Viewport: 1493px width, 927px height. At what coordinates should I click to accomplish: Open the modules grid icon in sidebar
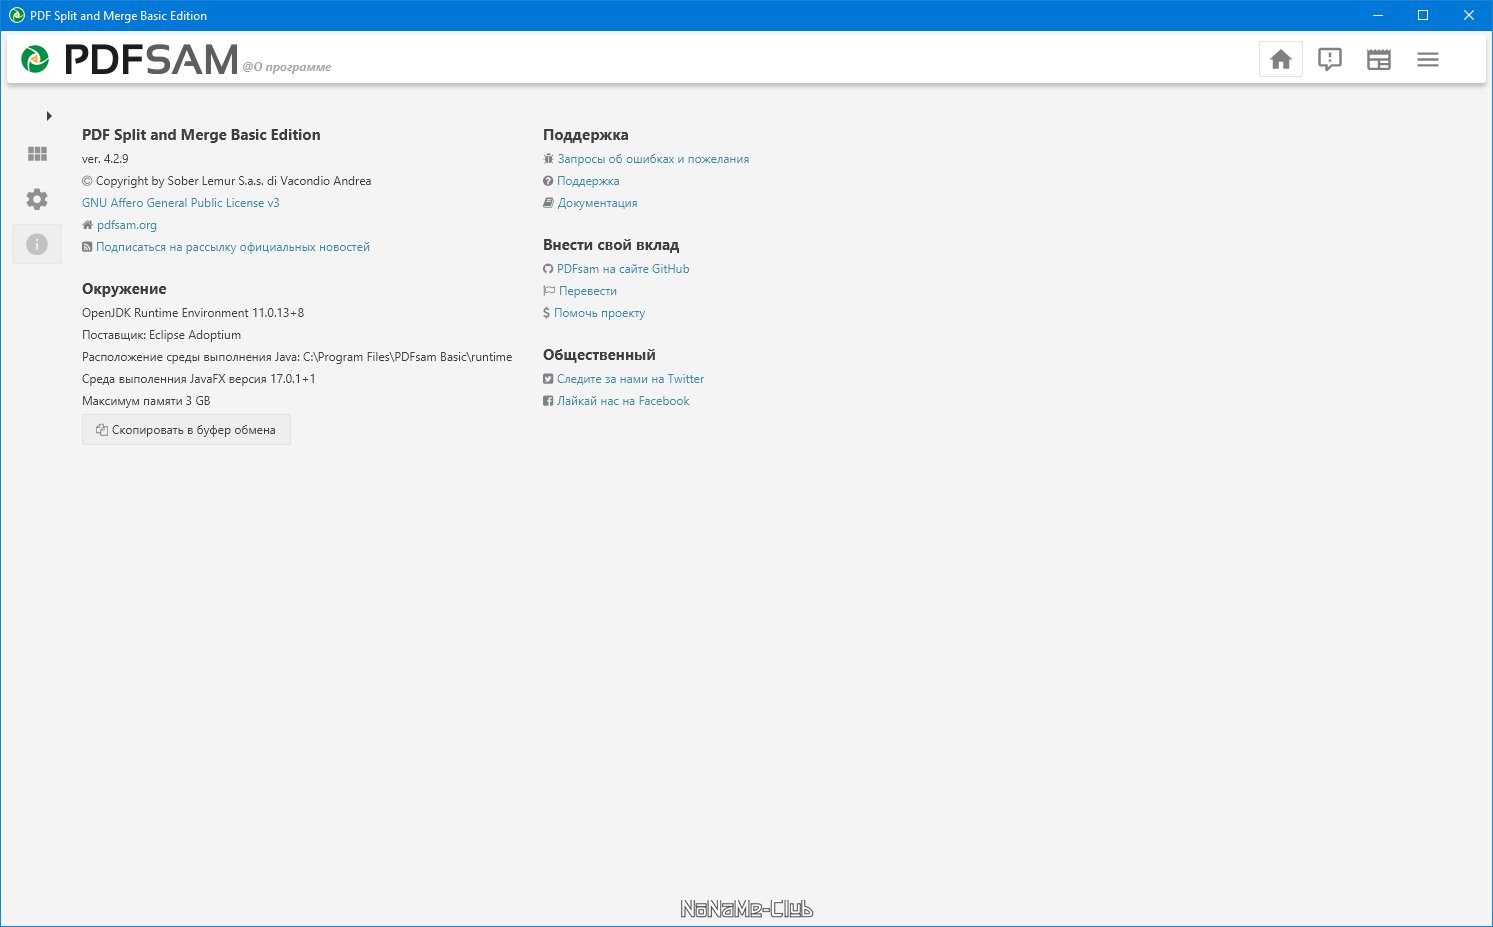pos(37,154)
